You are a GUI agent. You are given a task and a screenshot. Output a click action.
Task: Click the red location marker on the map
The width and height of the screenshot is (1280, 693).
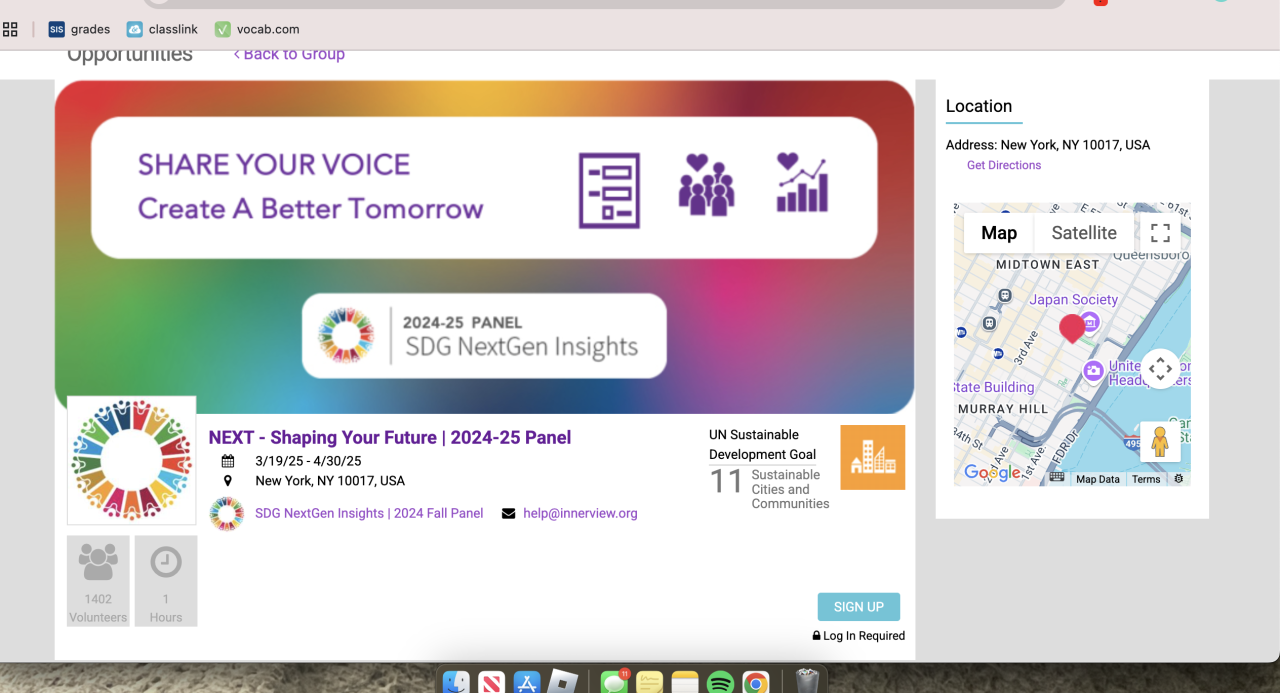[x=1072, y=328]
